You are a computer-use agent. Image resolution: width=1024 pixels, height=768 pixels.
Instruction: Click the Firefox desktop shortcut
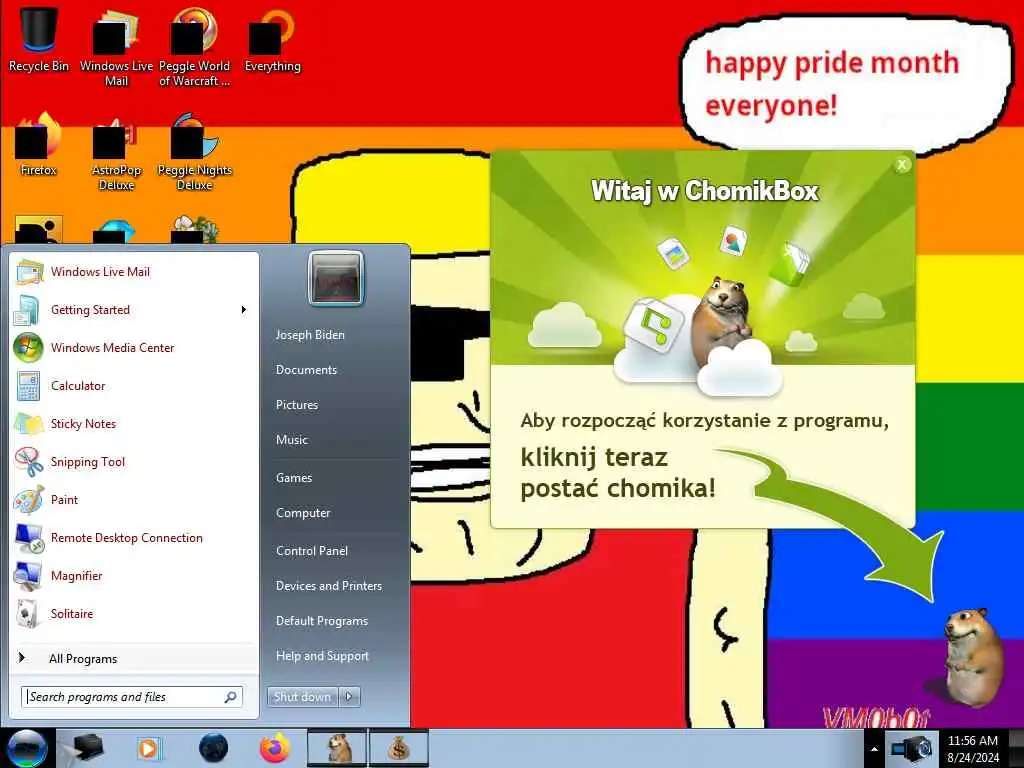39,144
